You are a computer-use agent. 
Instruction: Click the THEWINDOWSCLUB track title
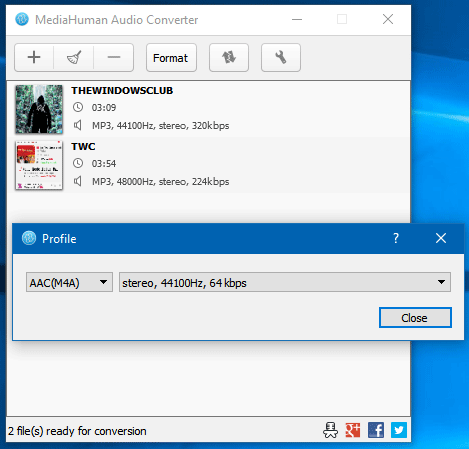pyautogui.click(x=122, y=91)
